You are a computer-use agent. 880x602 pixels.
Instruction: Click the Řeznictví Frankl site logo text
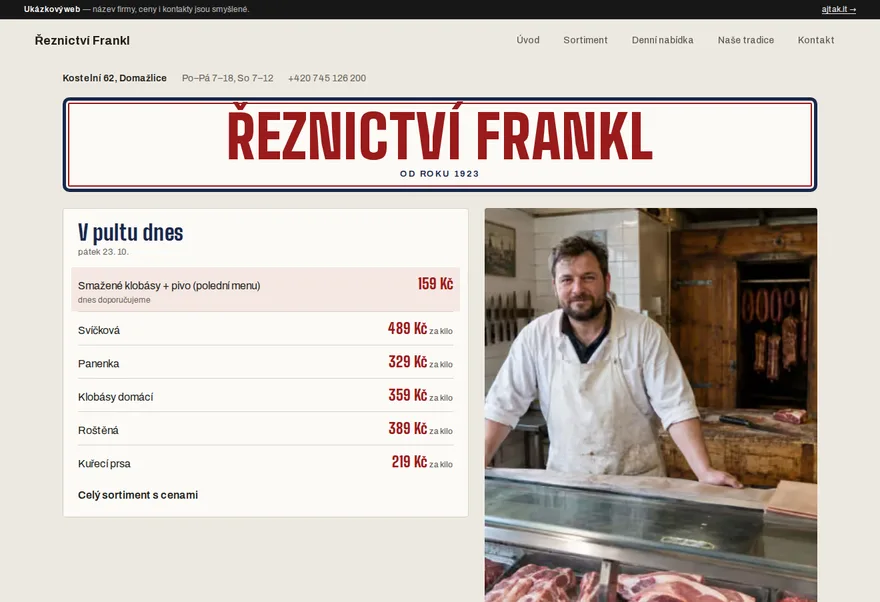point(82,40)
